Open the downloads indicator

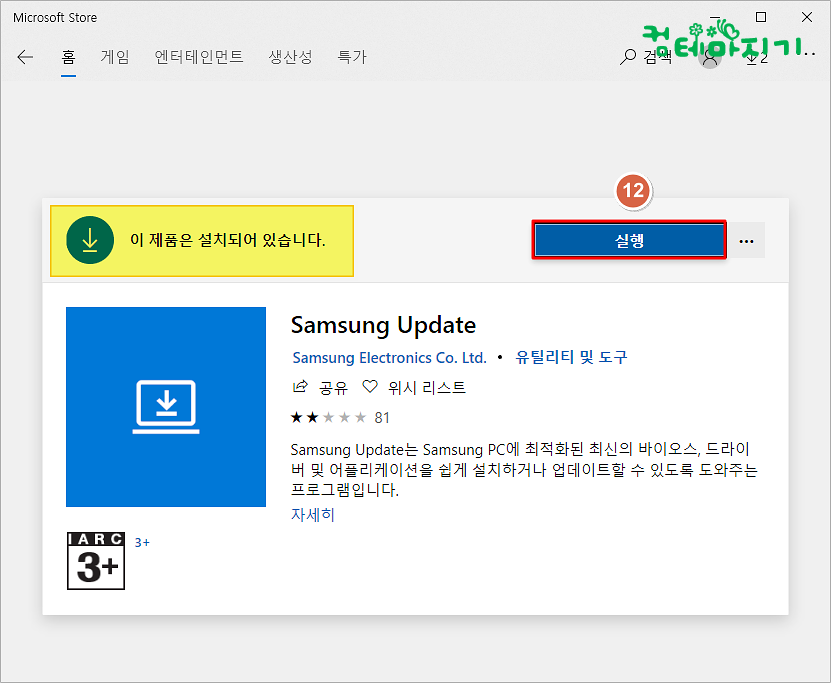[x=756, y=57]
